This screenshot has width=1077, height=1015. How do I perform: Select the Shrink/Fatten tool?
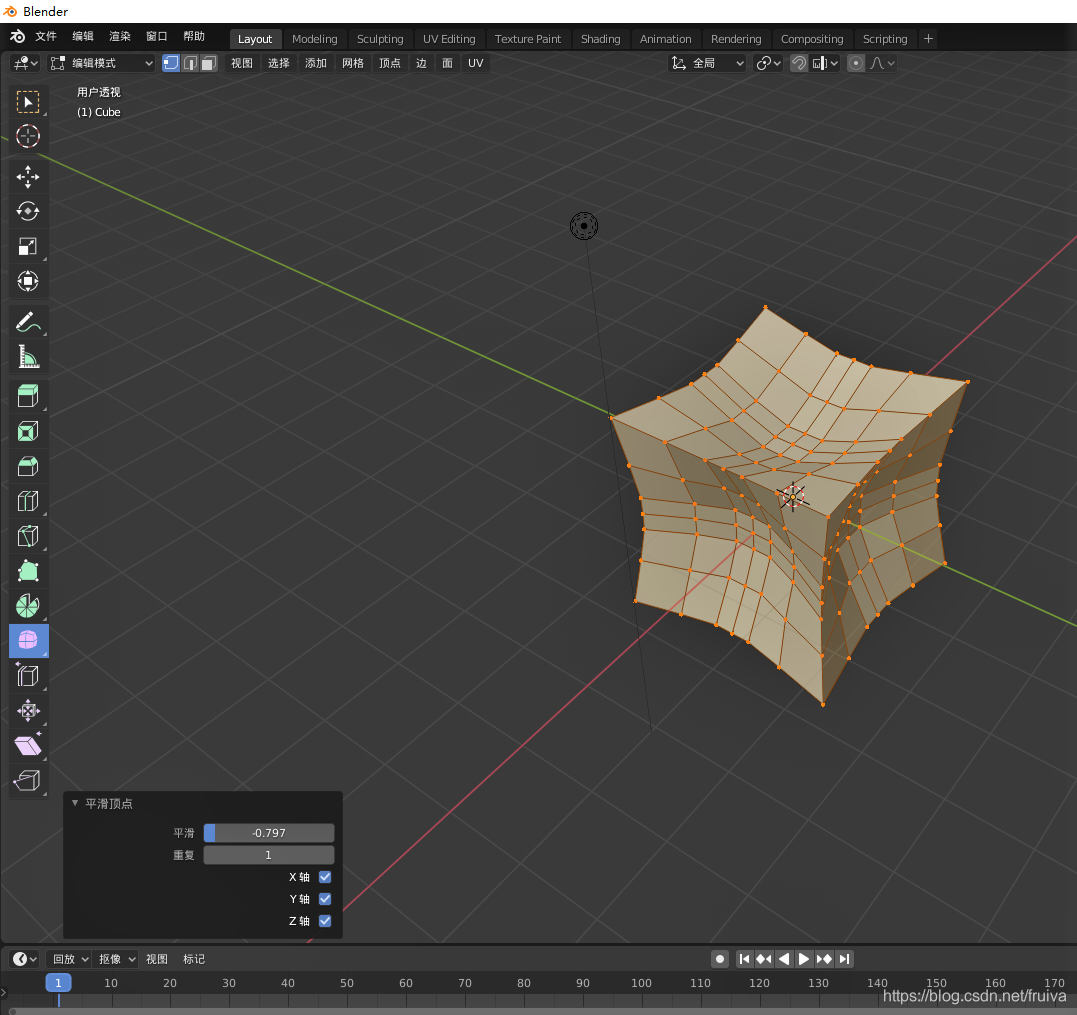point(27,711)
